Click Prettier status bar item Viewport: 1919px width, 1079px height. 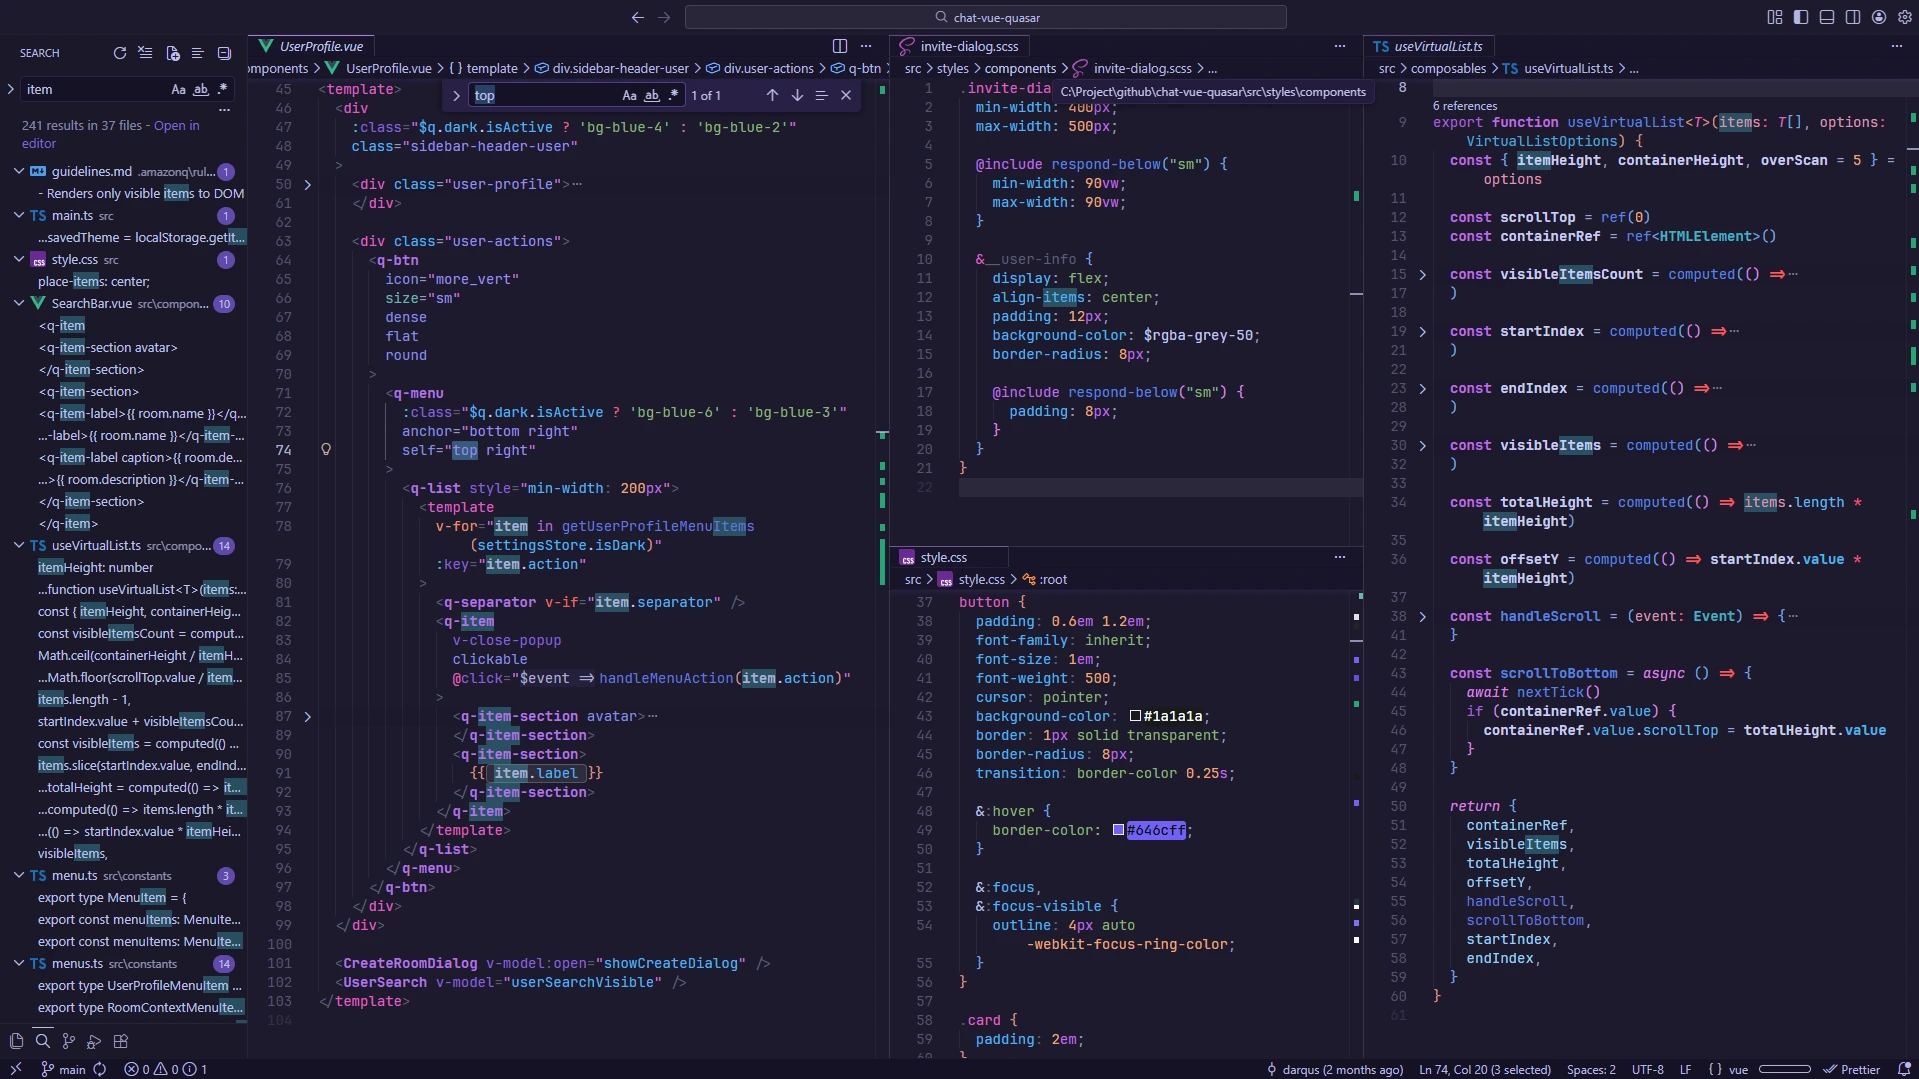[1851, 1069]
